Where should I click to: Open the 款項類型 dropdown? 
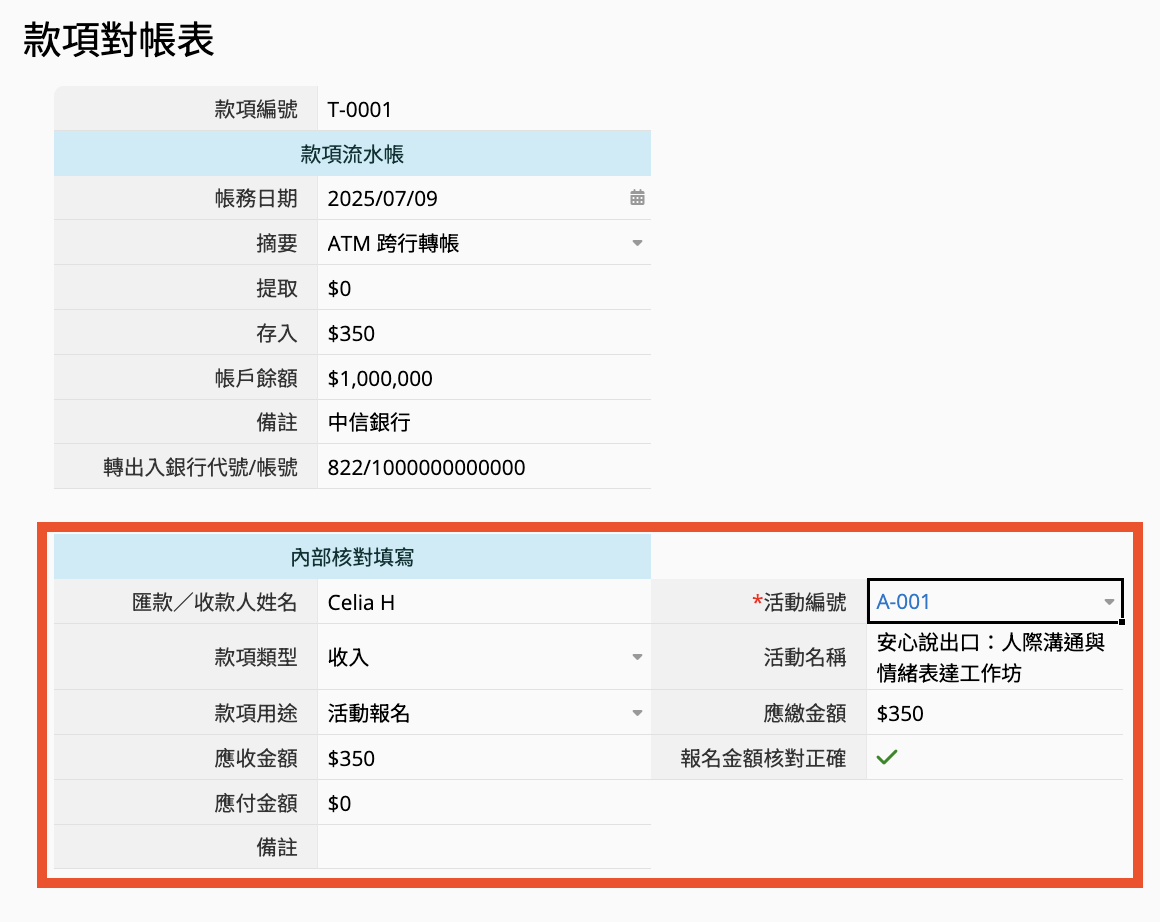pyautogui.click(x=637, y=657)
